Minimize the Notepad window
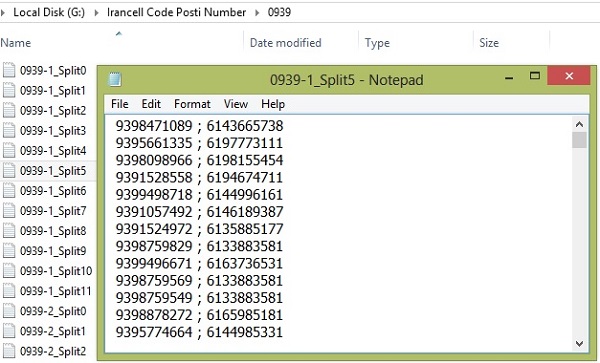 [x=509, y=78]
